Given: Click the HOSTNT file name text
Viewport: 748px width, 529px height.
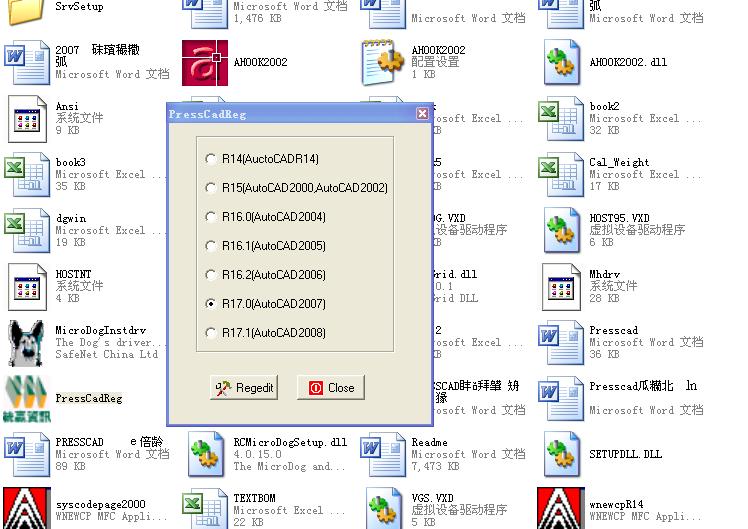Looking at the screenshot, I should pyautogui.click(x=73, y=274).
